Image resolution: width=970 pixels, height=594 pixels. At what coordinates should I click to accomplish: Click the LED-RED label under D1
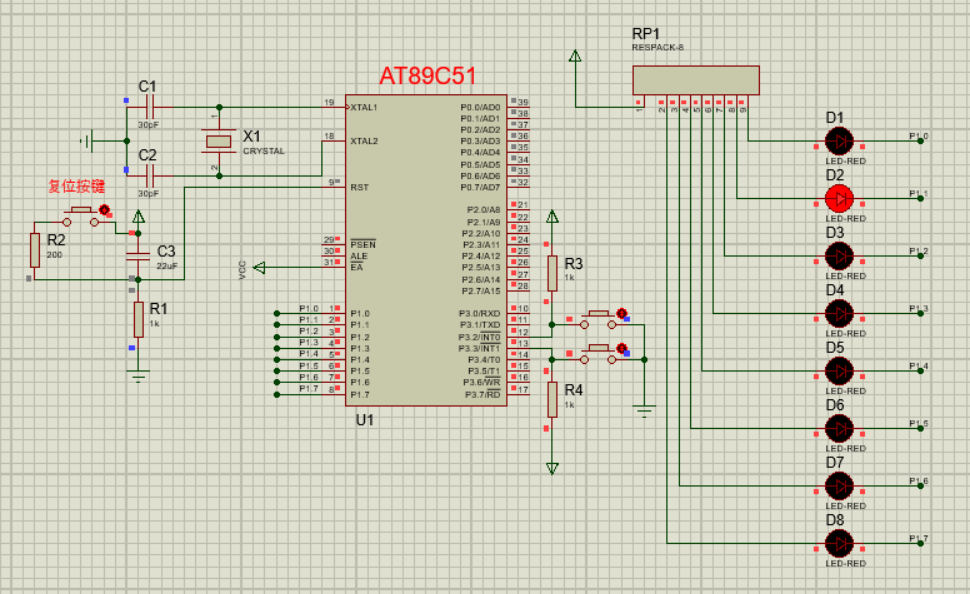[x=846, y=161]
